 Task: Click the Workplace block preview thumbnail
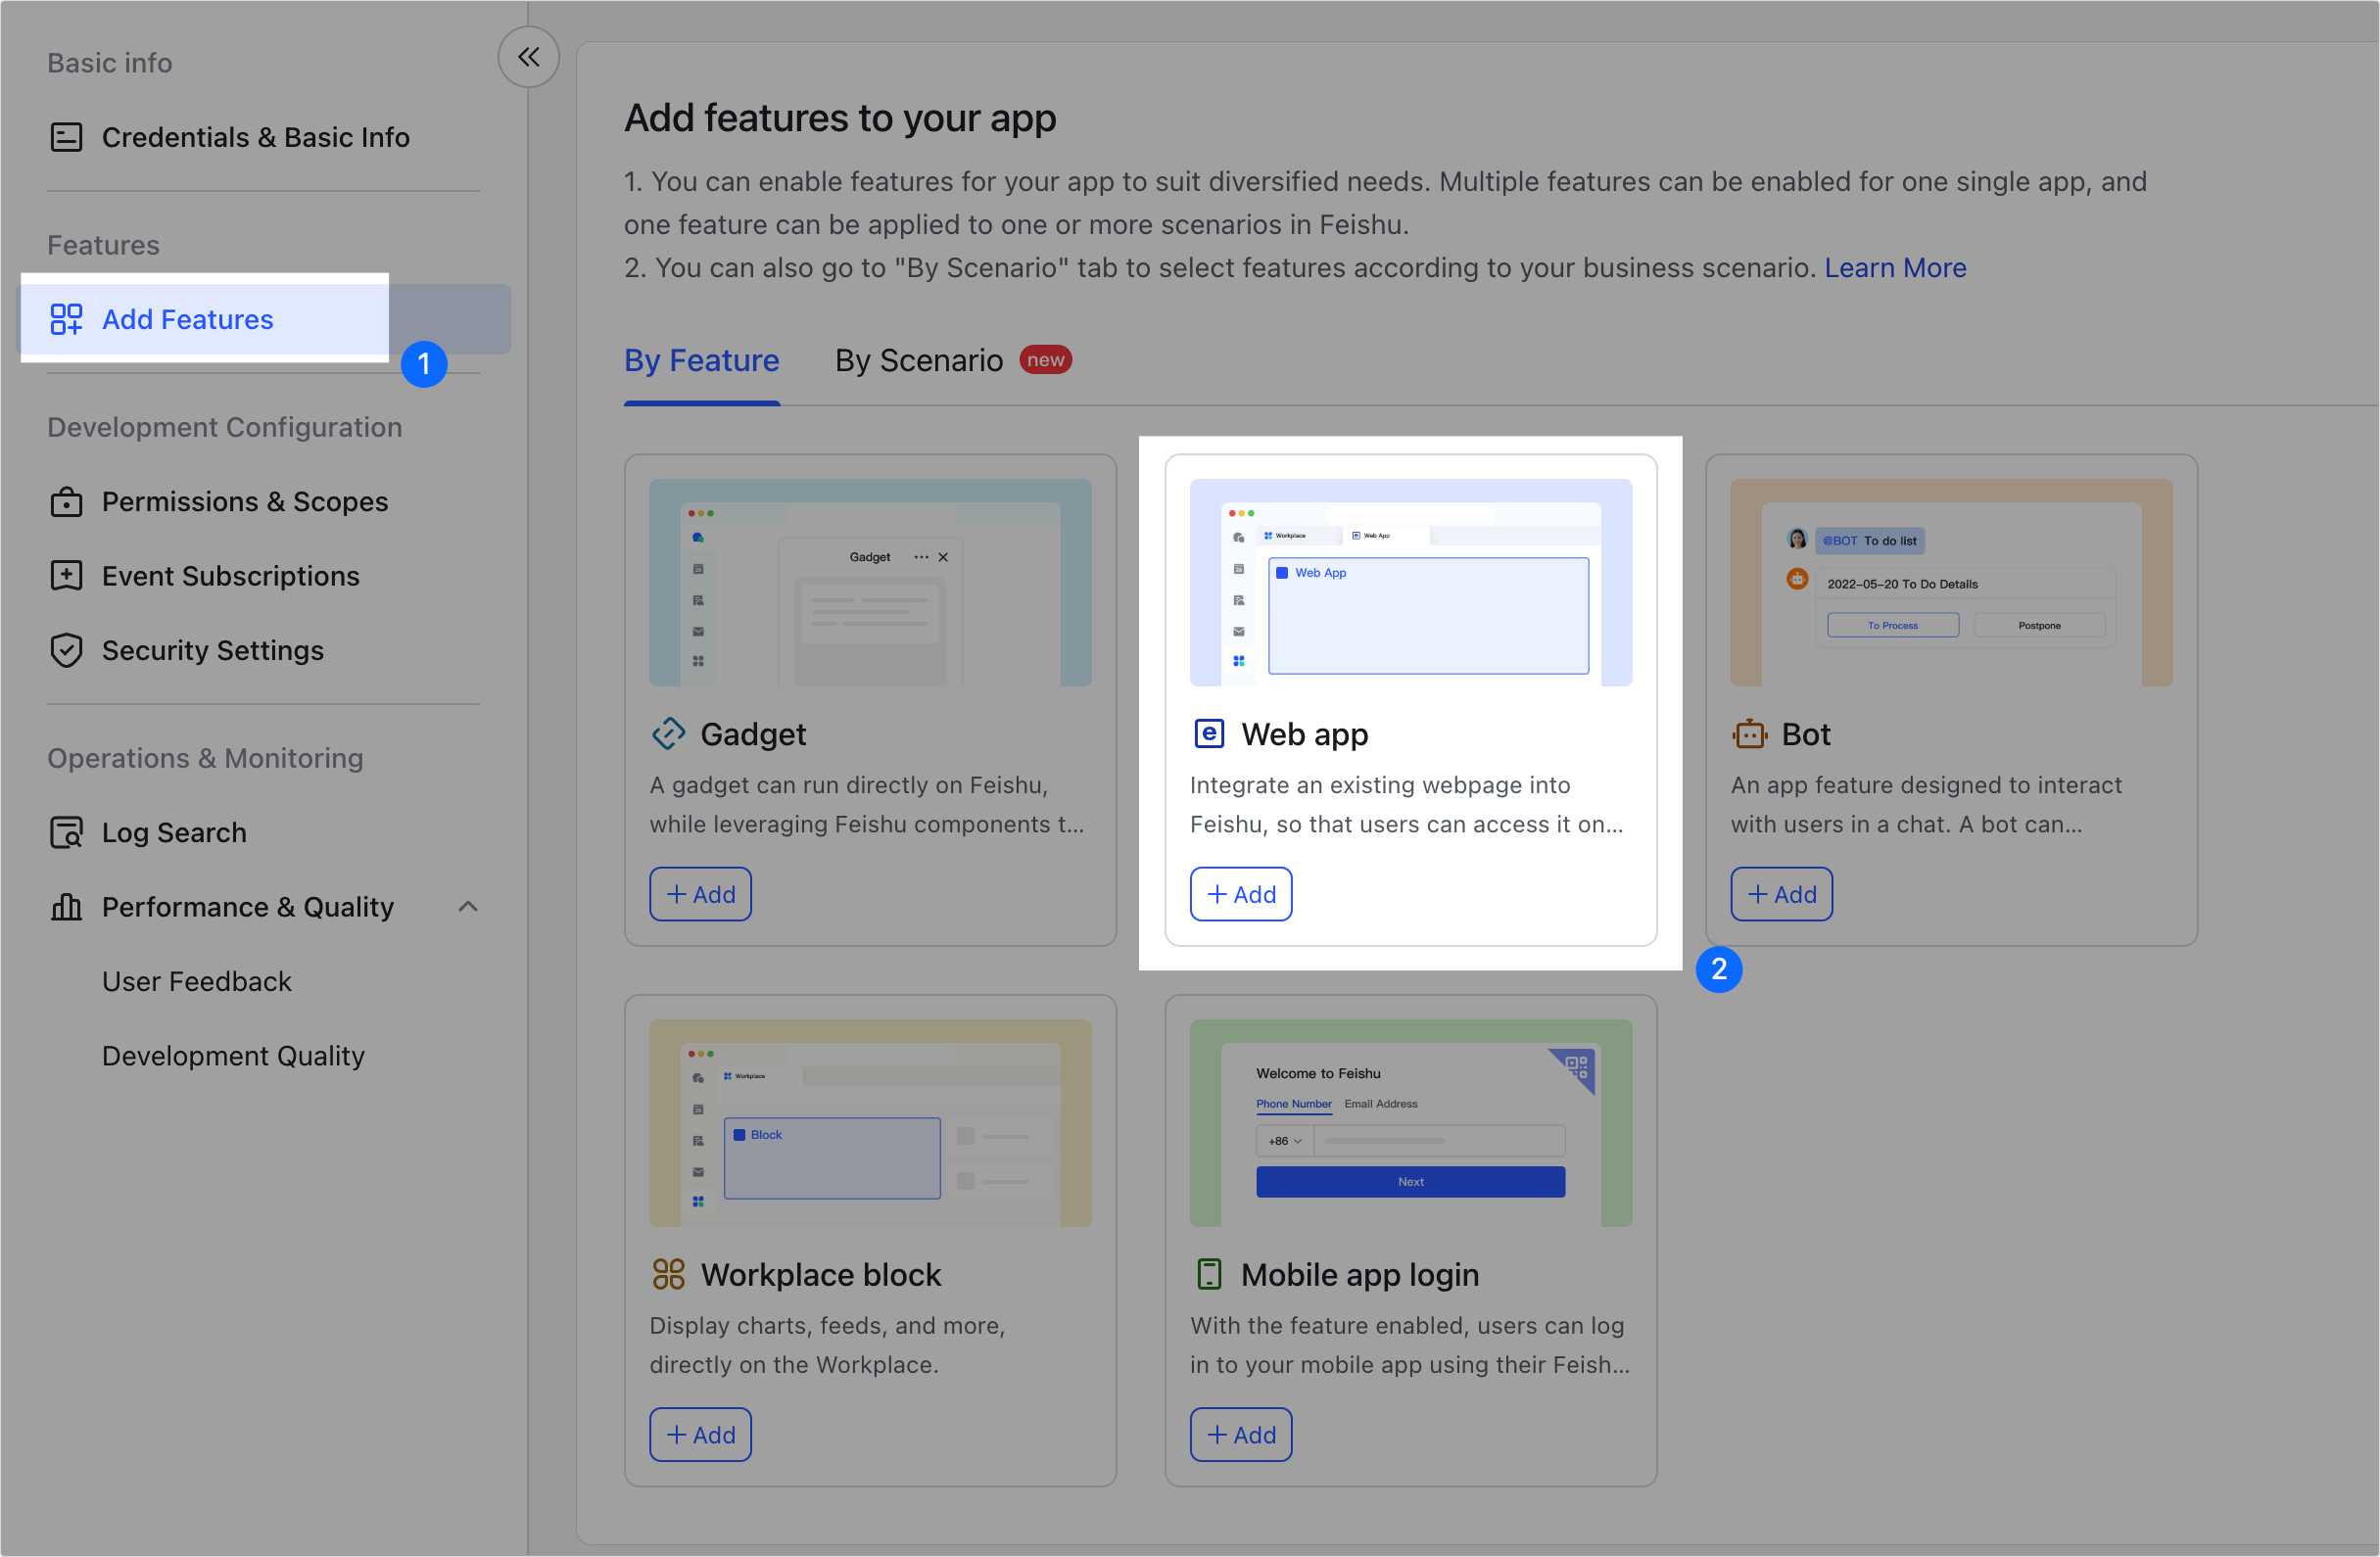[869, 1122]
